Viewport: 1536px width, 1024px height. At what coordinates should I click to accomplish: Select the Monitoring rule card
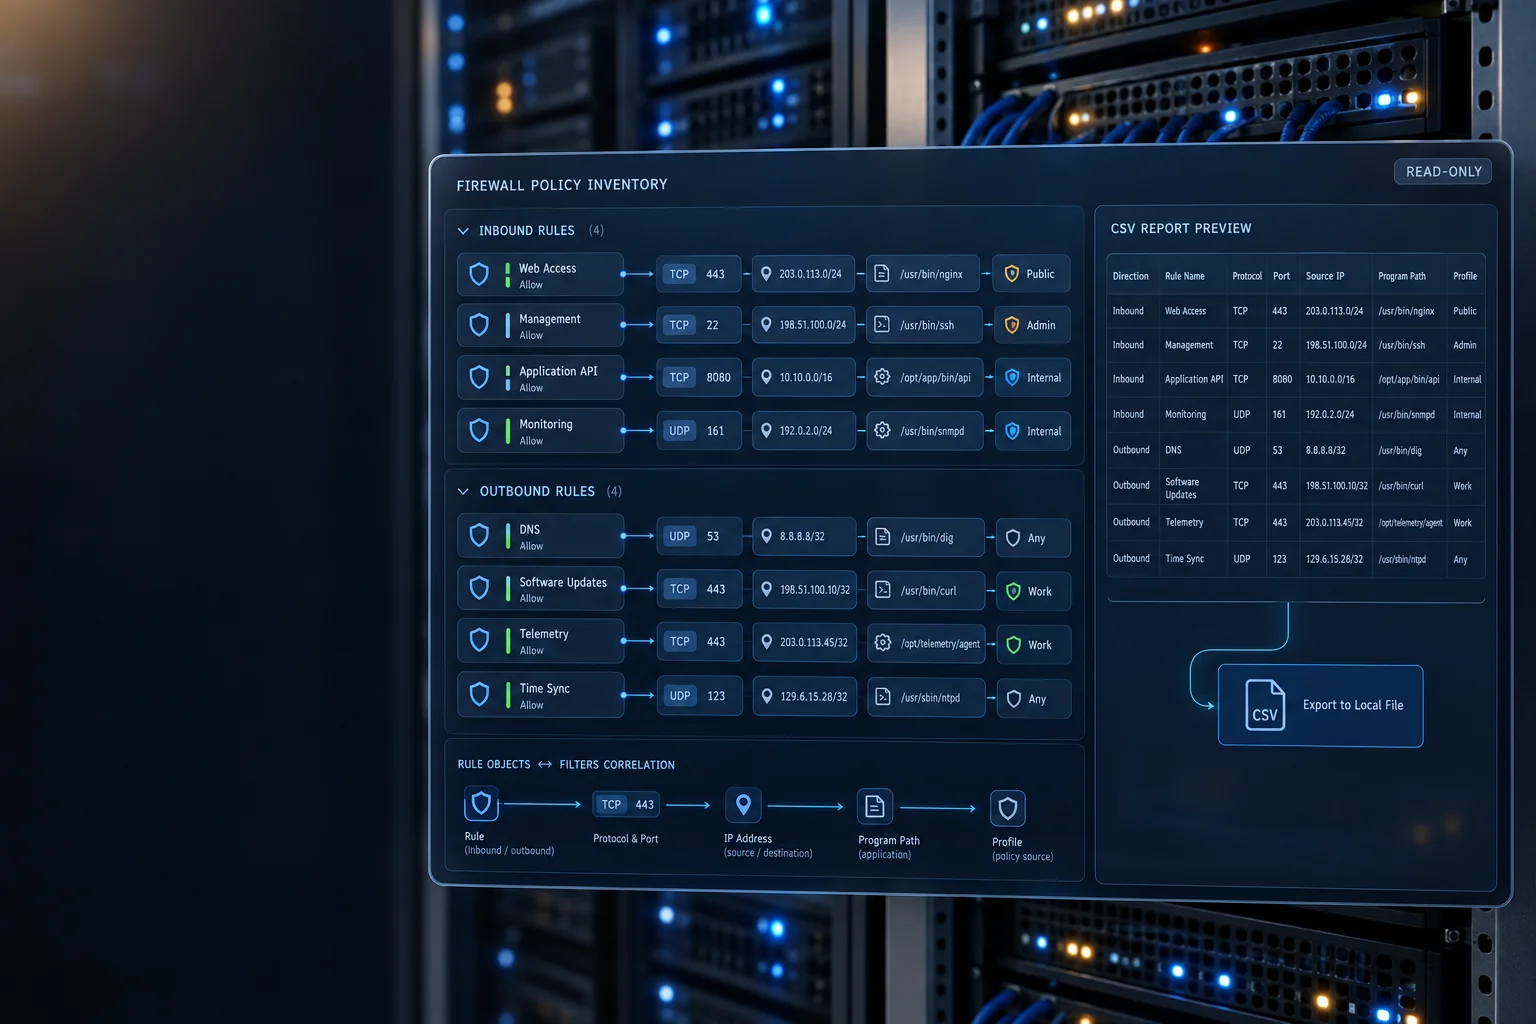point(540,431)
